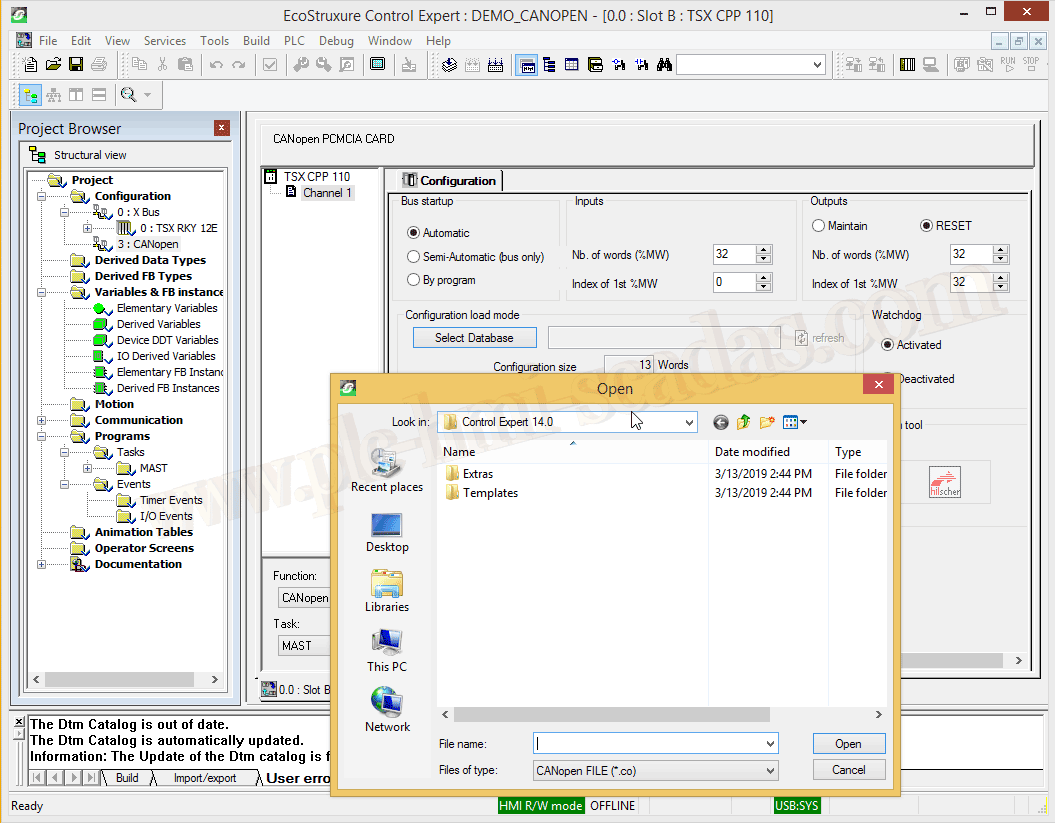The width and height of the screenshot is (1055, 823).
Task: Select the By program bus startup option
Action: tap(414, 281)
